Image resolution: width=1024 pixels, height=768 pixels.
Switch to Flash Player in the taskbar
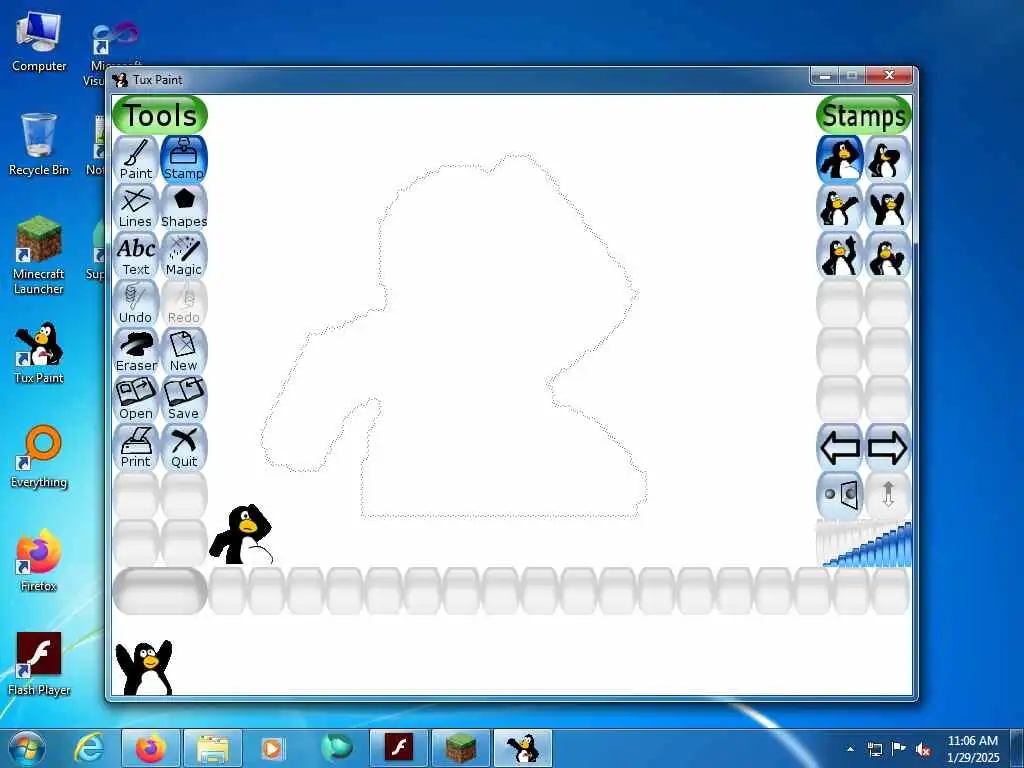coord(398,748)
